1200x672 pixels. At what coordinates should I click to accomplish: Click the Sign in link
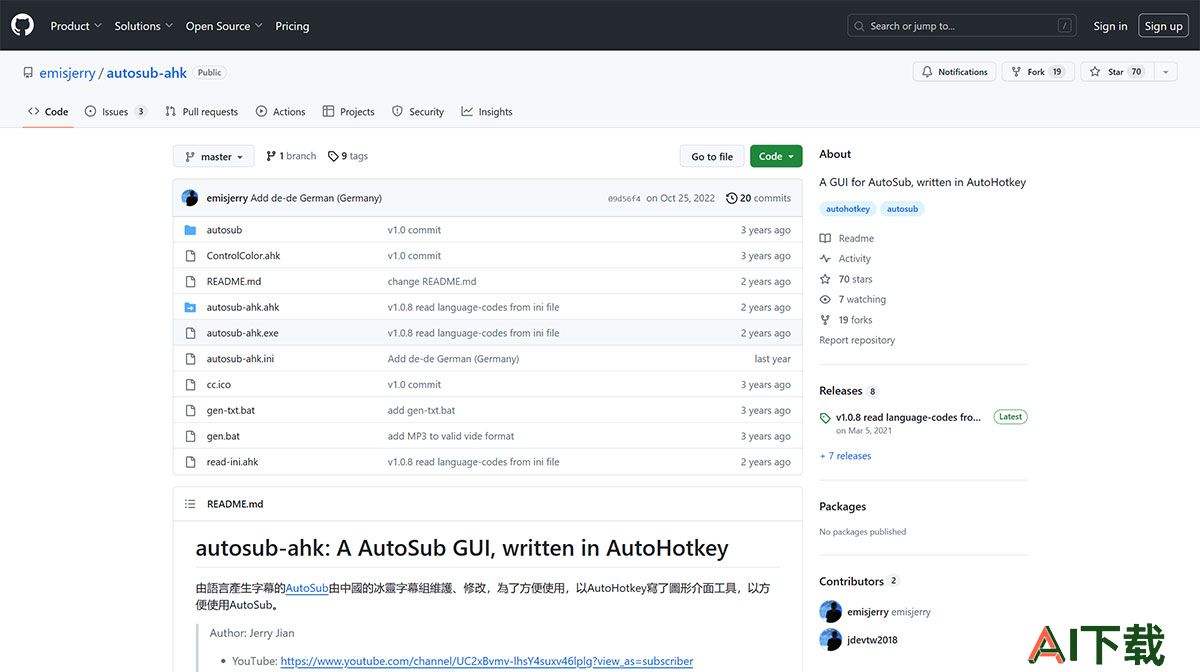(1110, 26)
